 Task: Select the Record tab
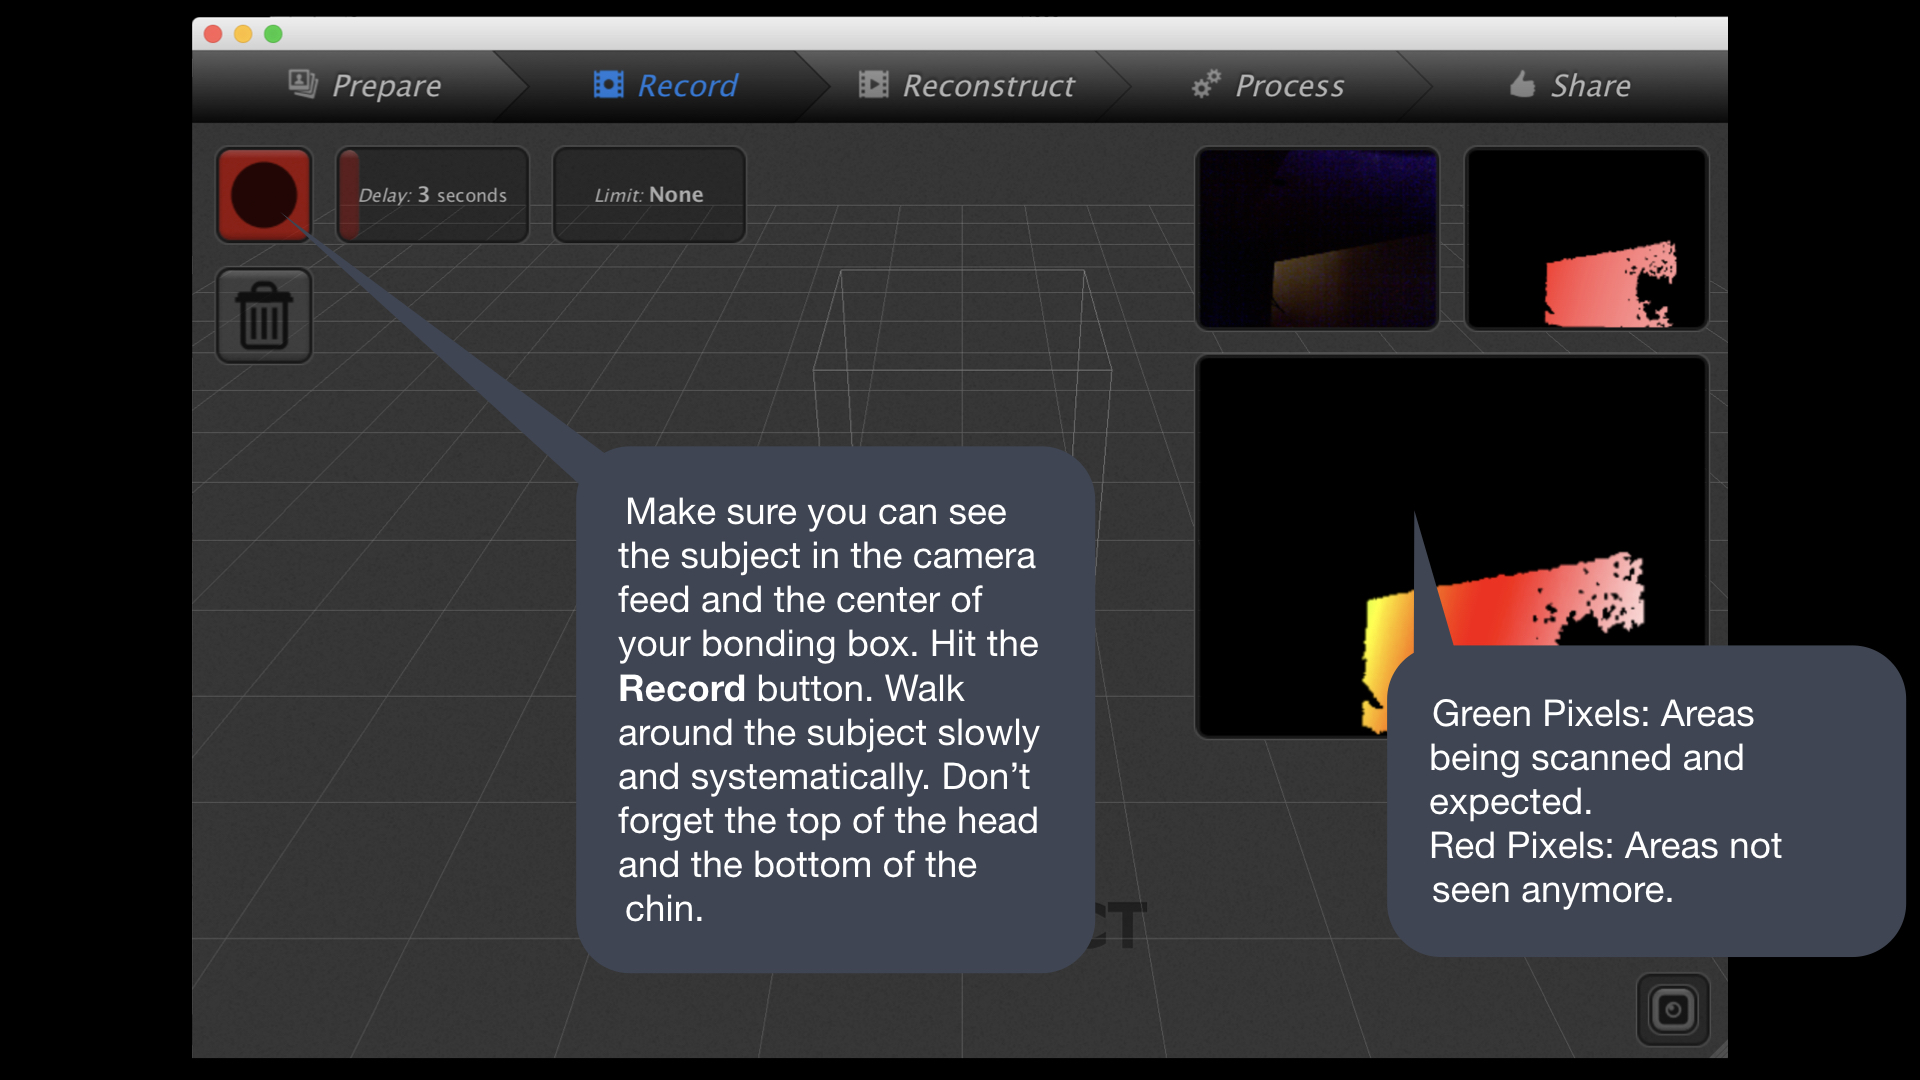pos(665,86)
